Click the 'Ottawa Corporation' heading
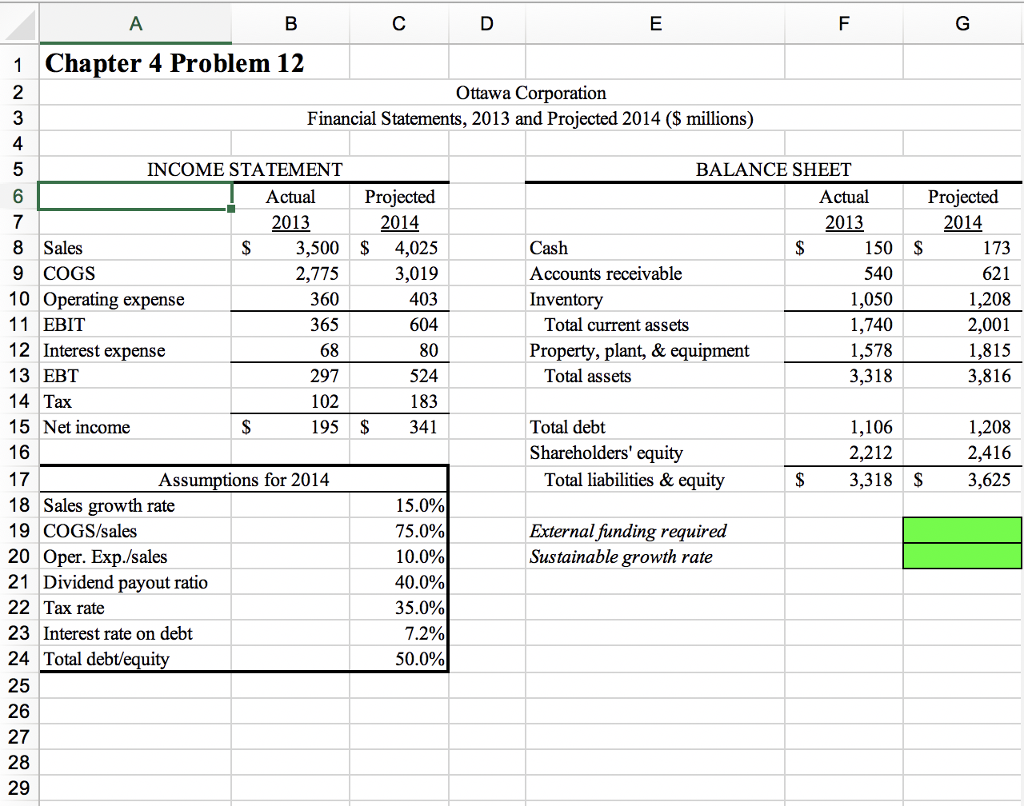This screenshot has width=1024, height=806. [x=531, y=93]
